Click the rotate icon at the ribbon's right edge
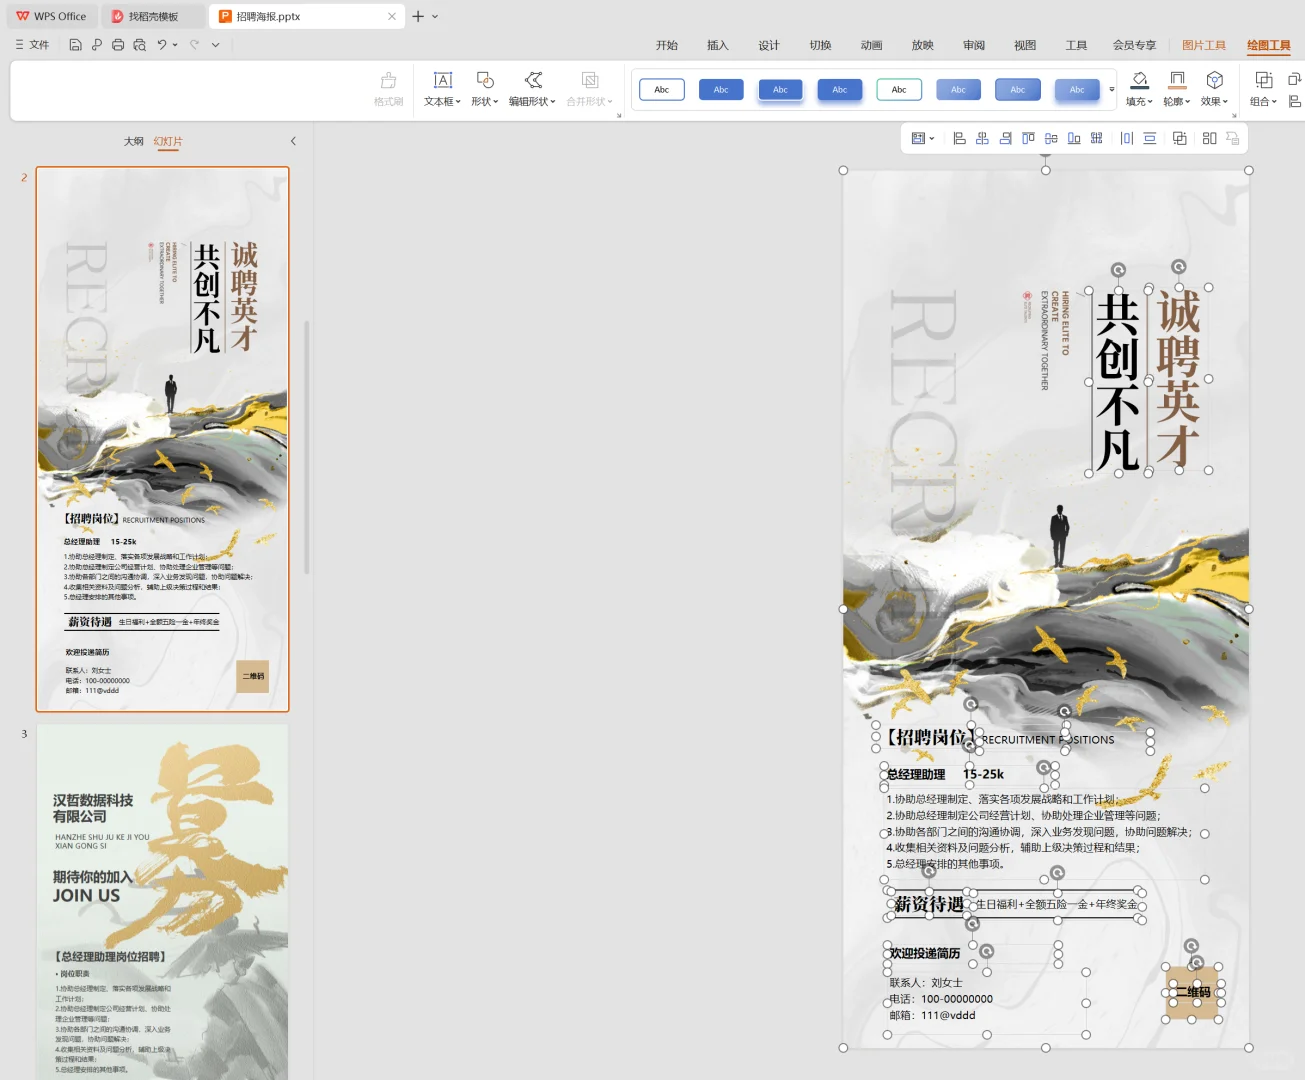The width and height of the screenshot is (1305, 1080). (1295, 79)
